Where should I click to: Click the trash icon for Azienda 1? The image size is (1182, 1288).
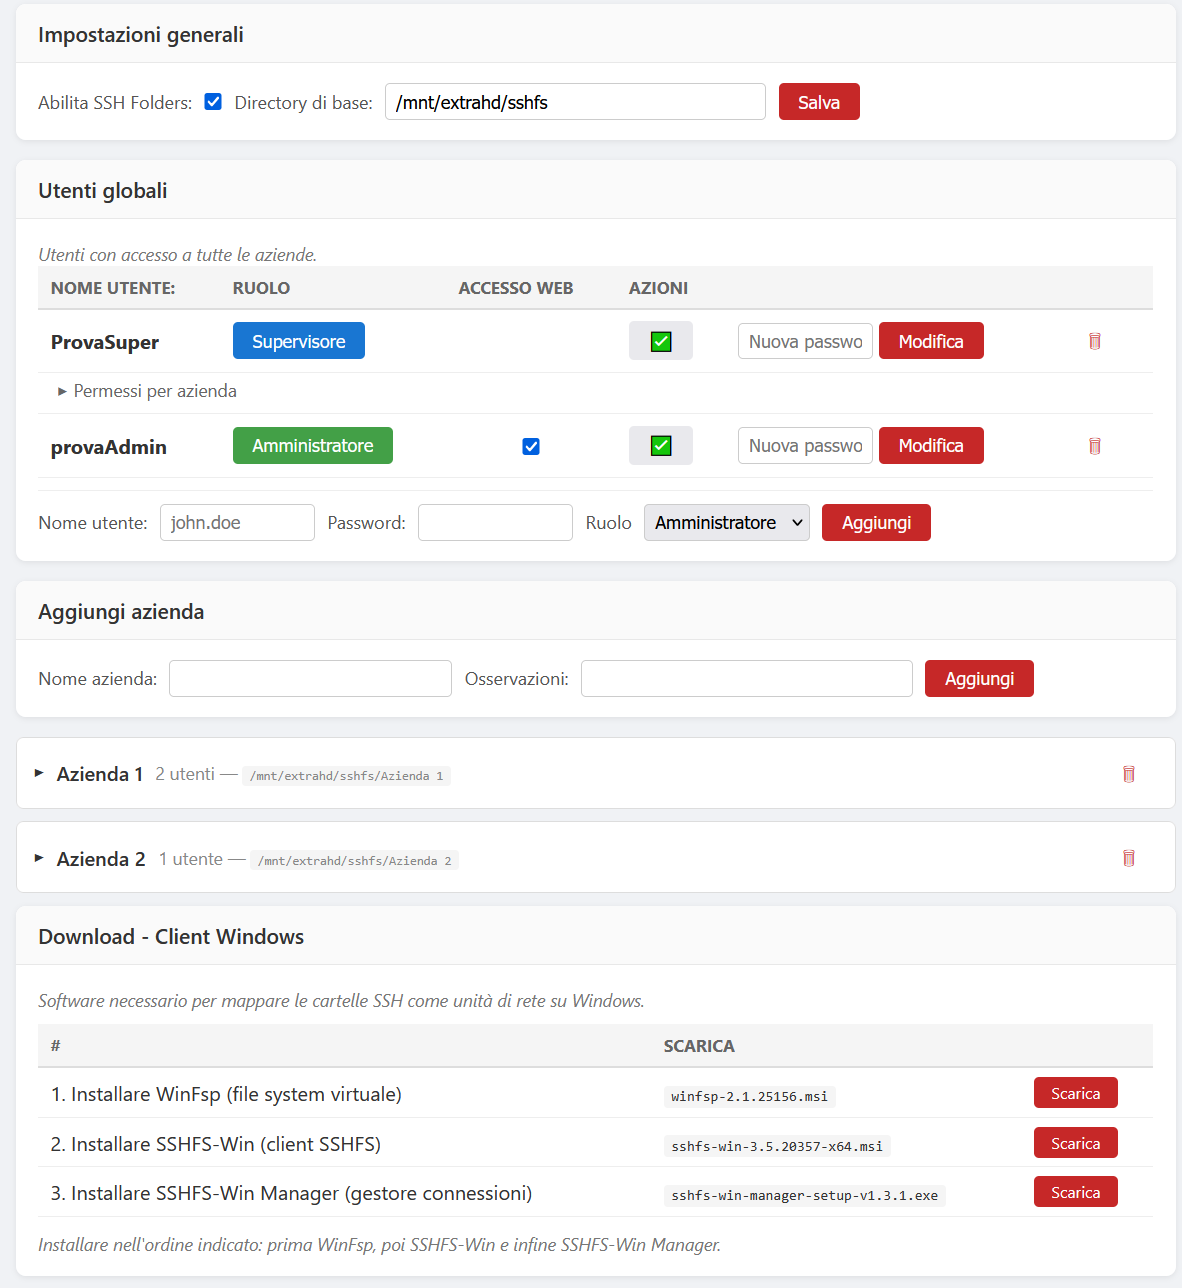pyautogui.click(x=1128, y=774)
